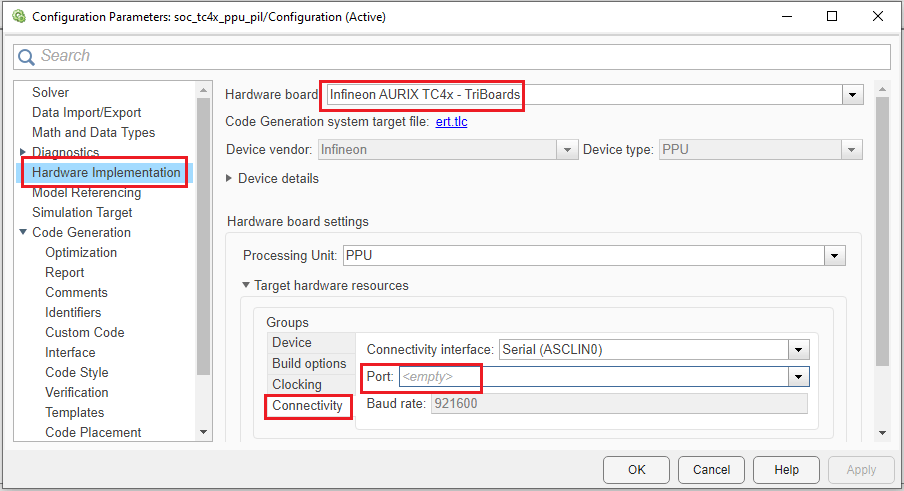Screen dimensions: 904x491
Task: Expand the Diagnostics tree node
Action: click(23, 152)
